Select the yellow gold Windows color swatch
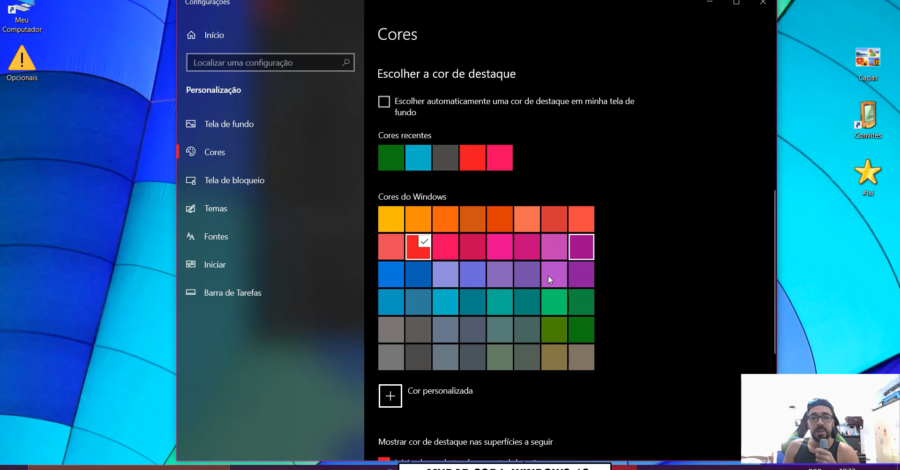 (x=391, y=219)
